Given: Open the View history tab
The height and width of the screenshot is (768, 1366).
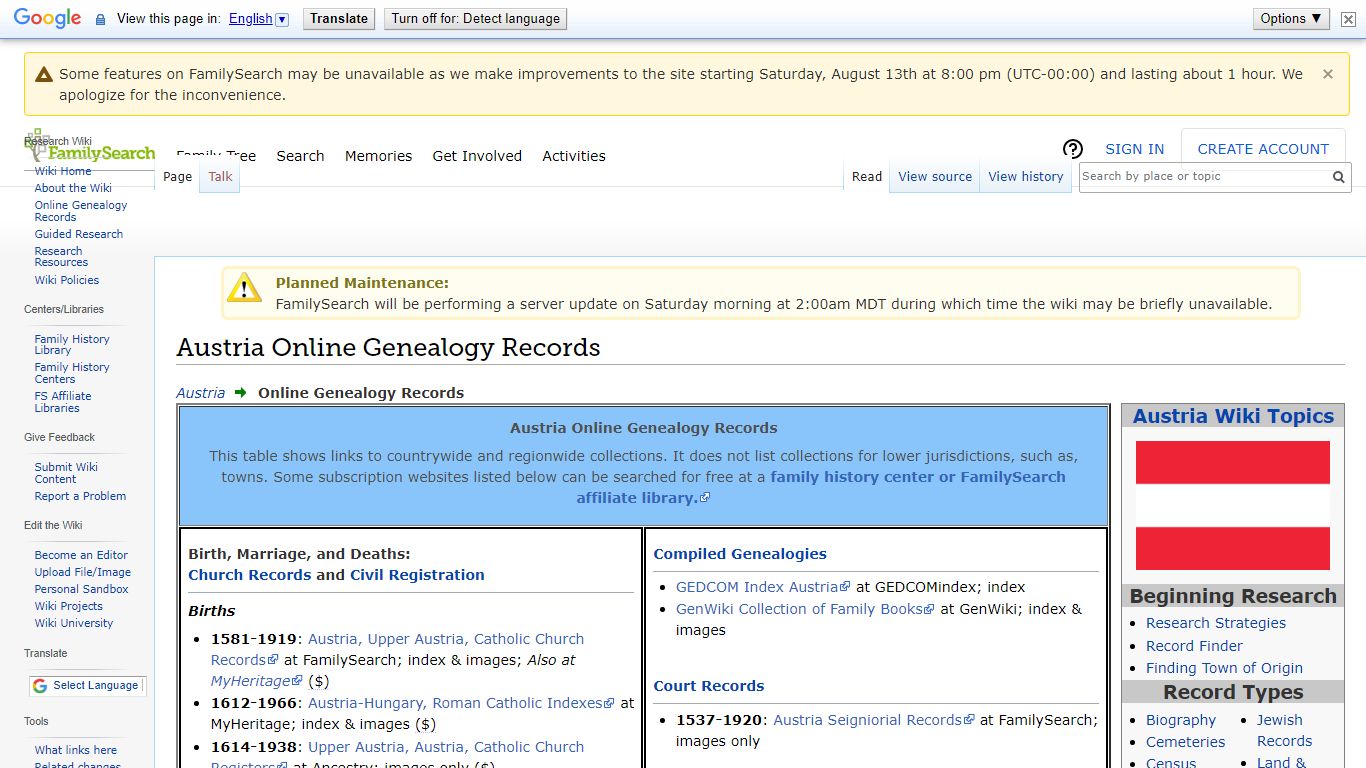Looking at the screenshot, I should (x=1026, y=177).
